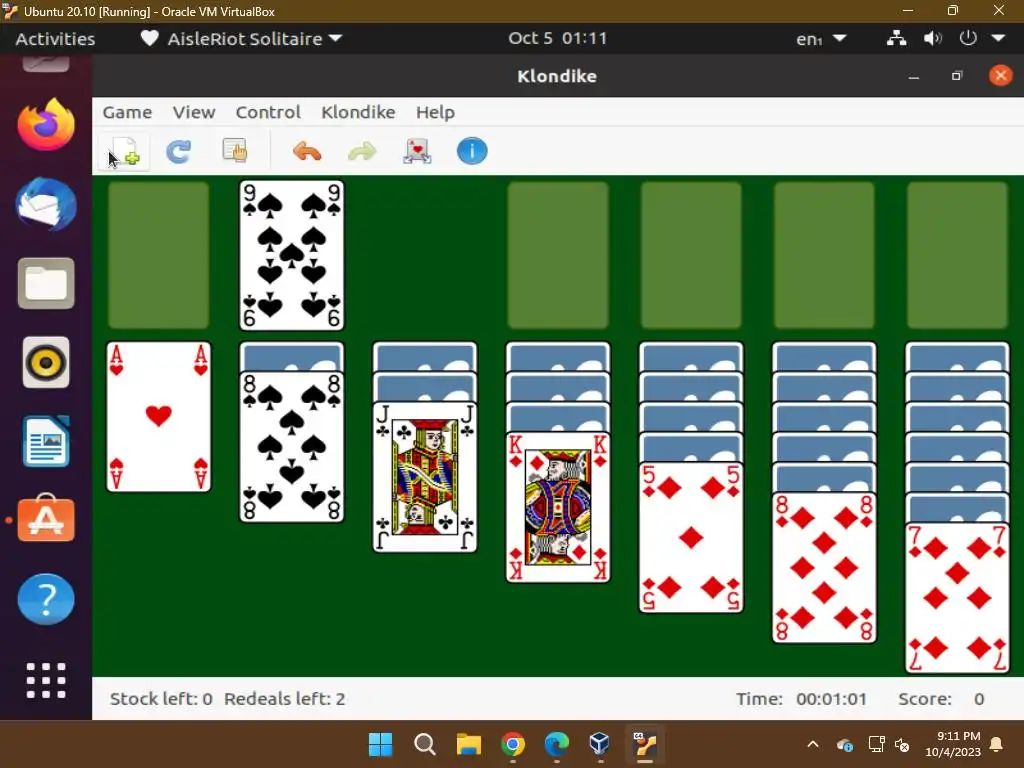Screen dimensions: 1024x768
Task: Open Windows notifications bell
Action: coord(997,744)
